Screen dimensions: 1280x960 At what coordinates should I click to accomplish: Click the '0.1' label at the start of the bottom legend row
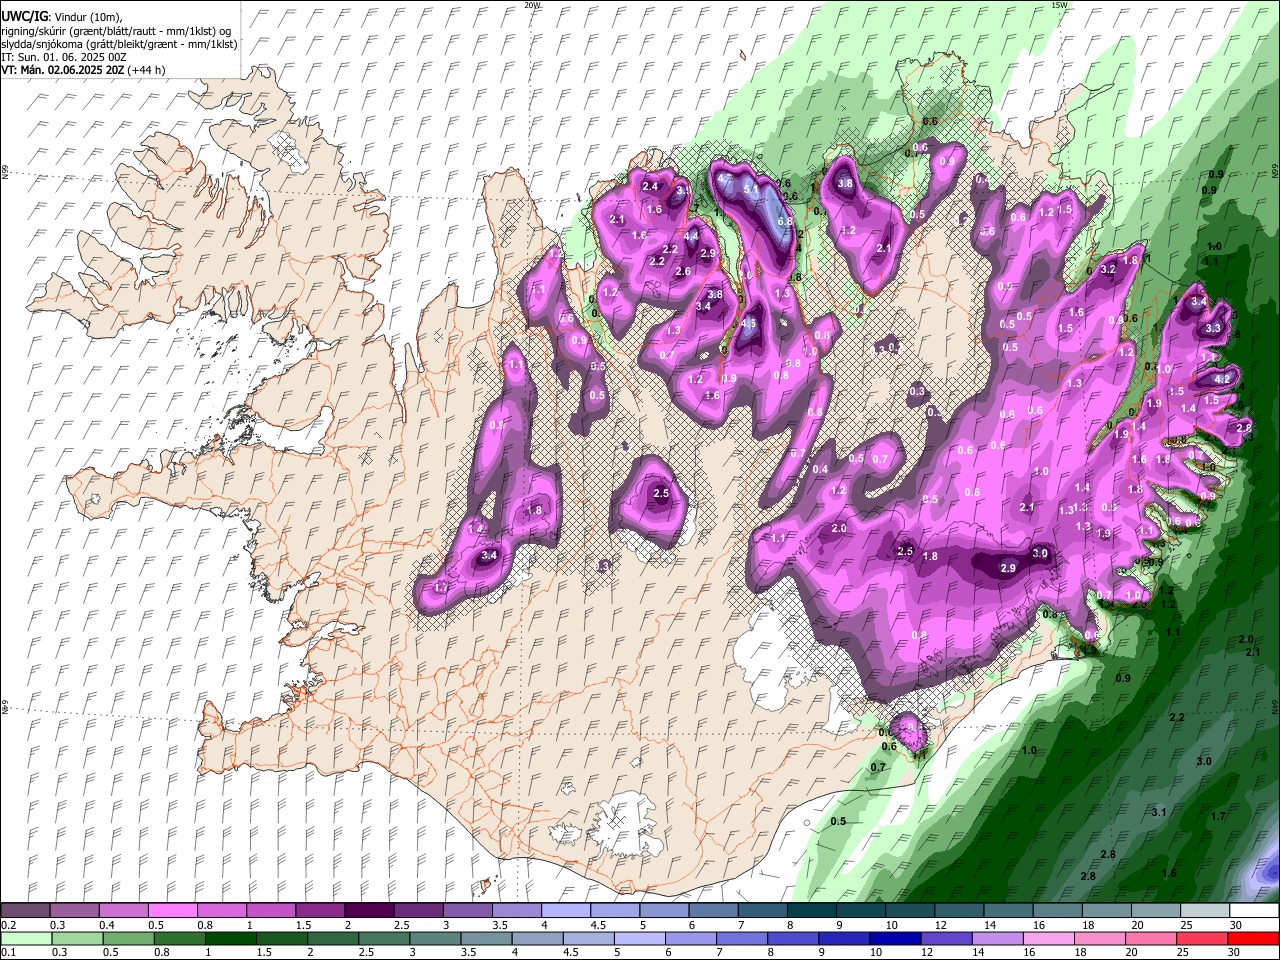pyautogui.click(x=7, y=952)
